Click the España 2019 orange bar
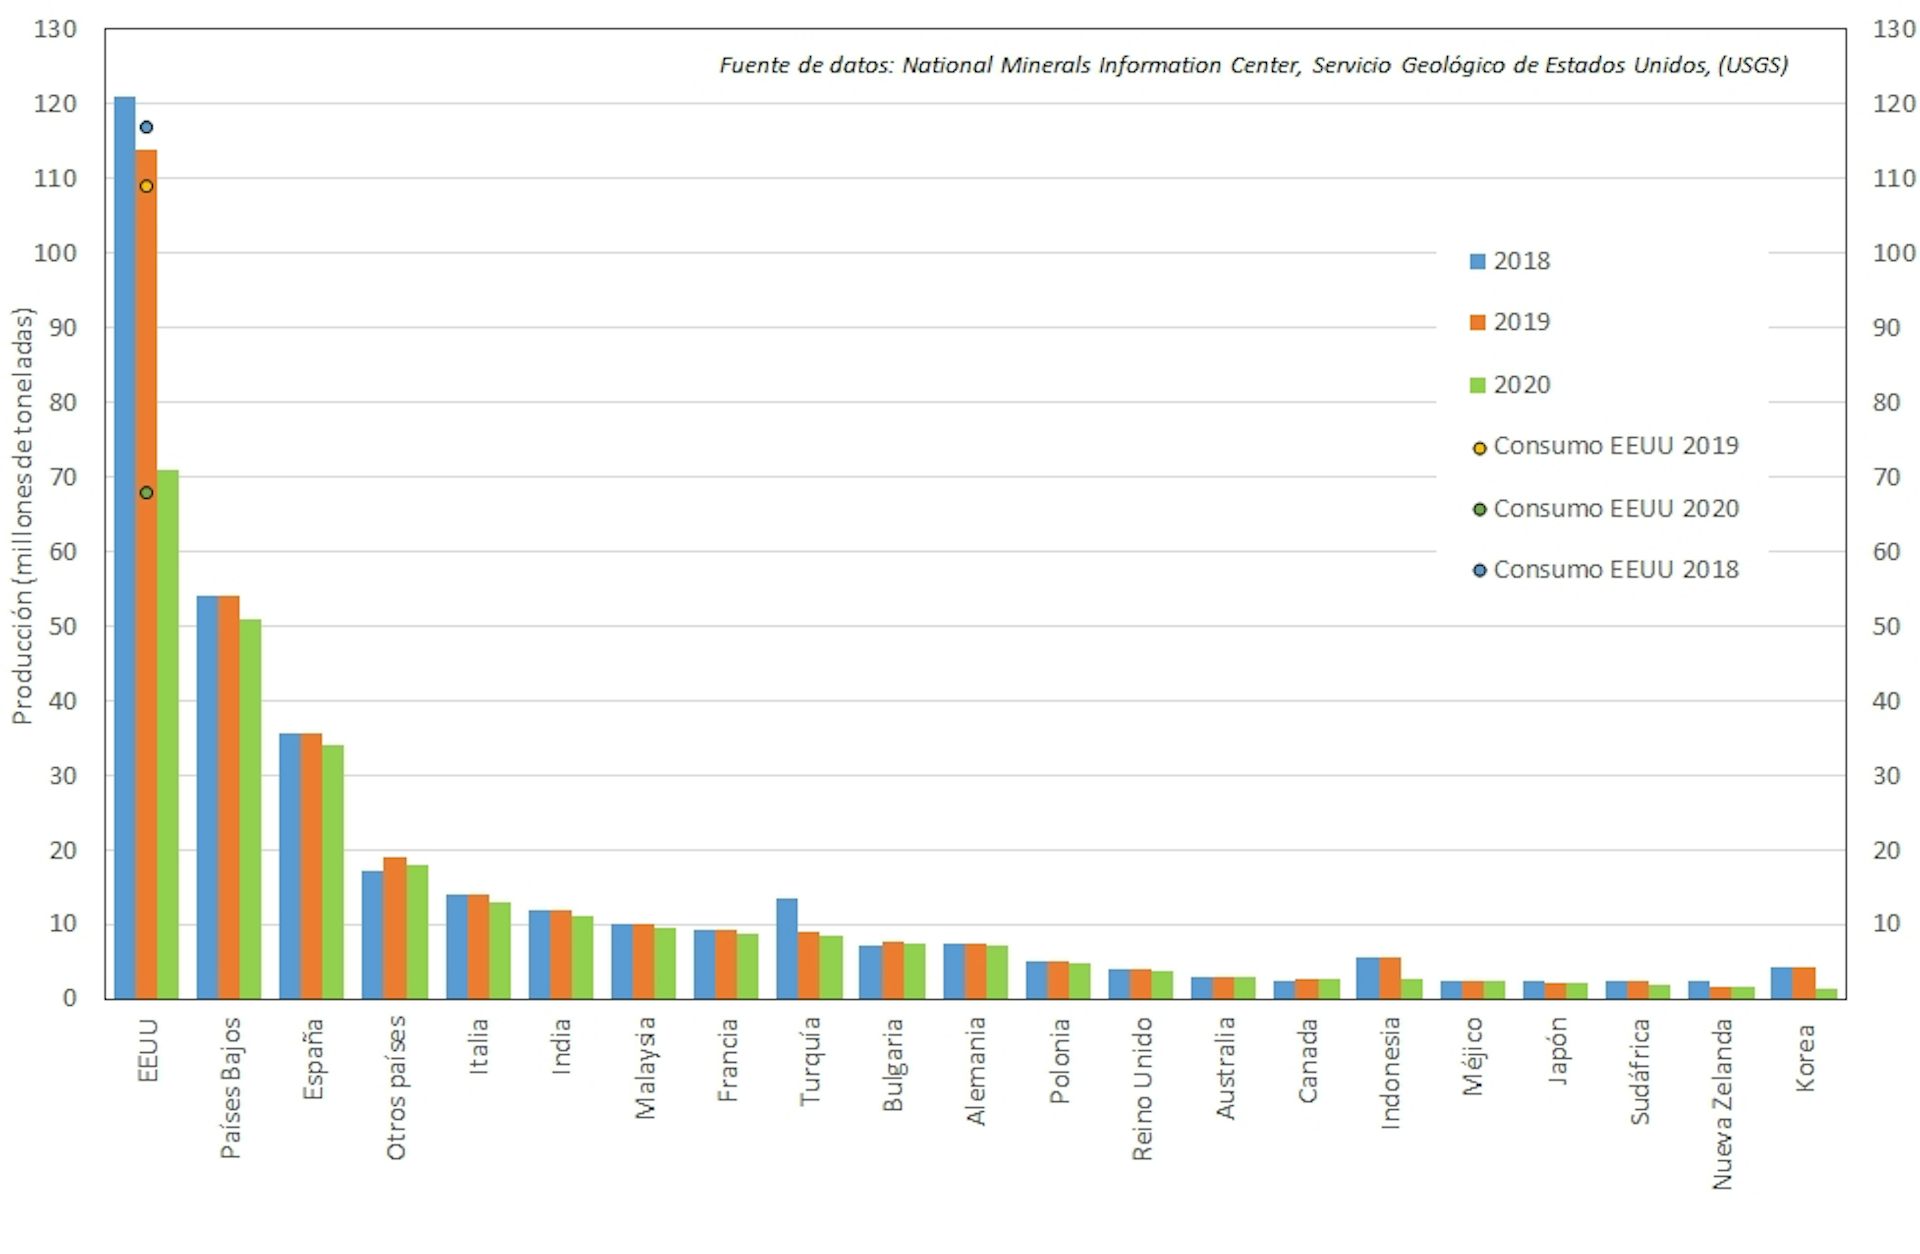 [311, 866]
